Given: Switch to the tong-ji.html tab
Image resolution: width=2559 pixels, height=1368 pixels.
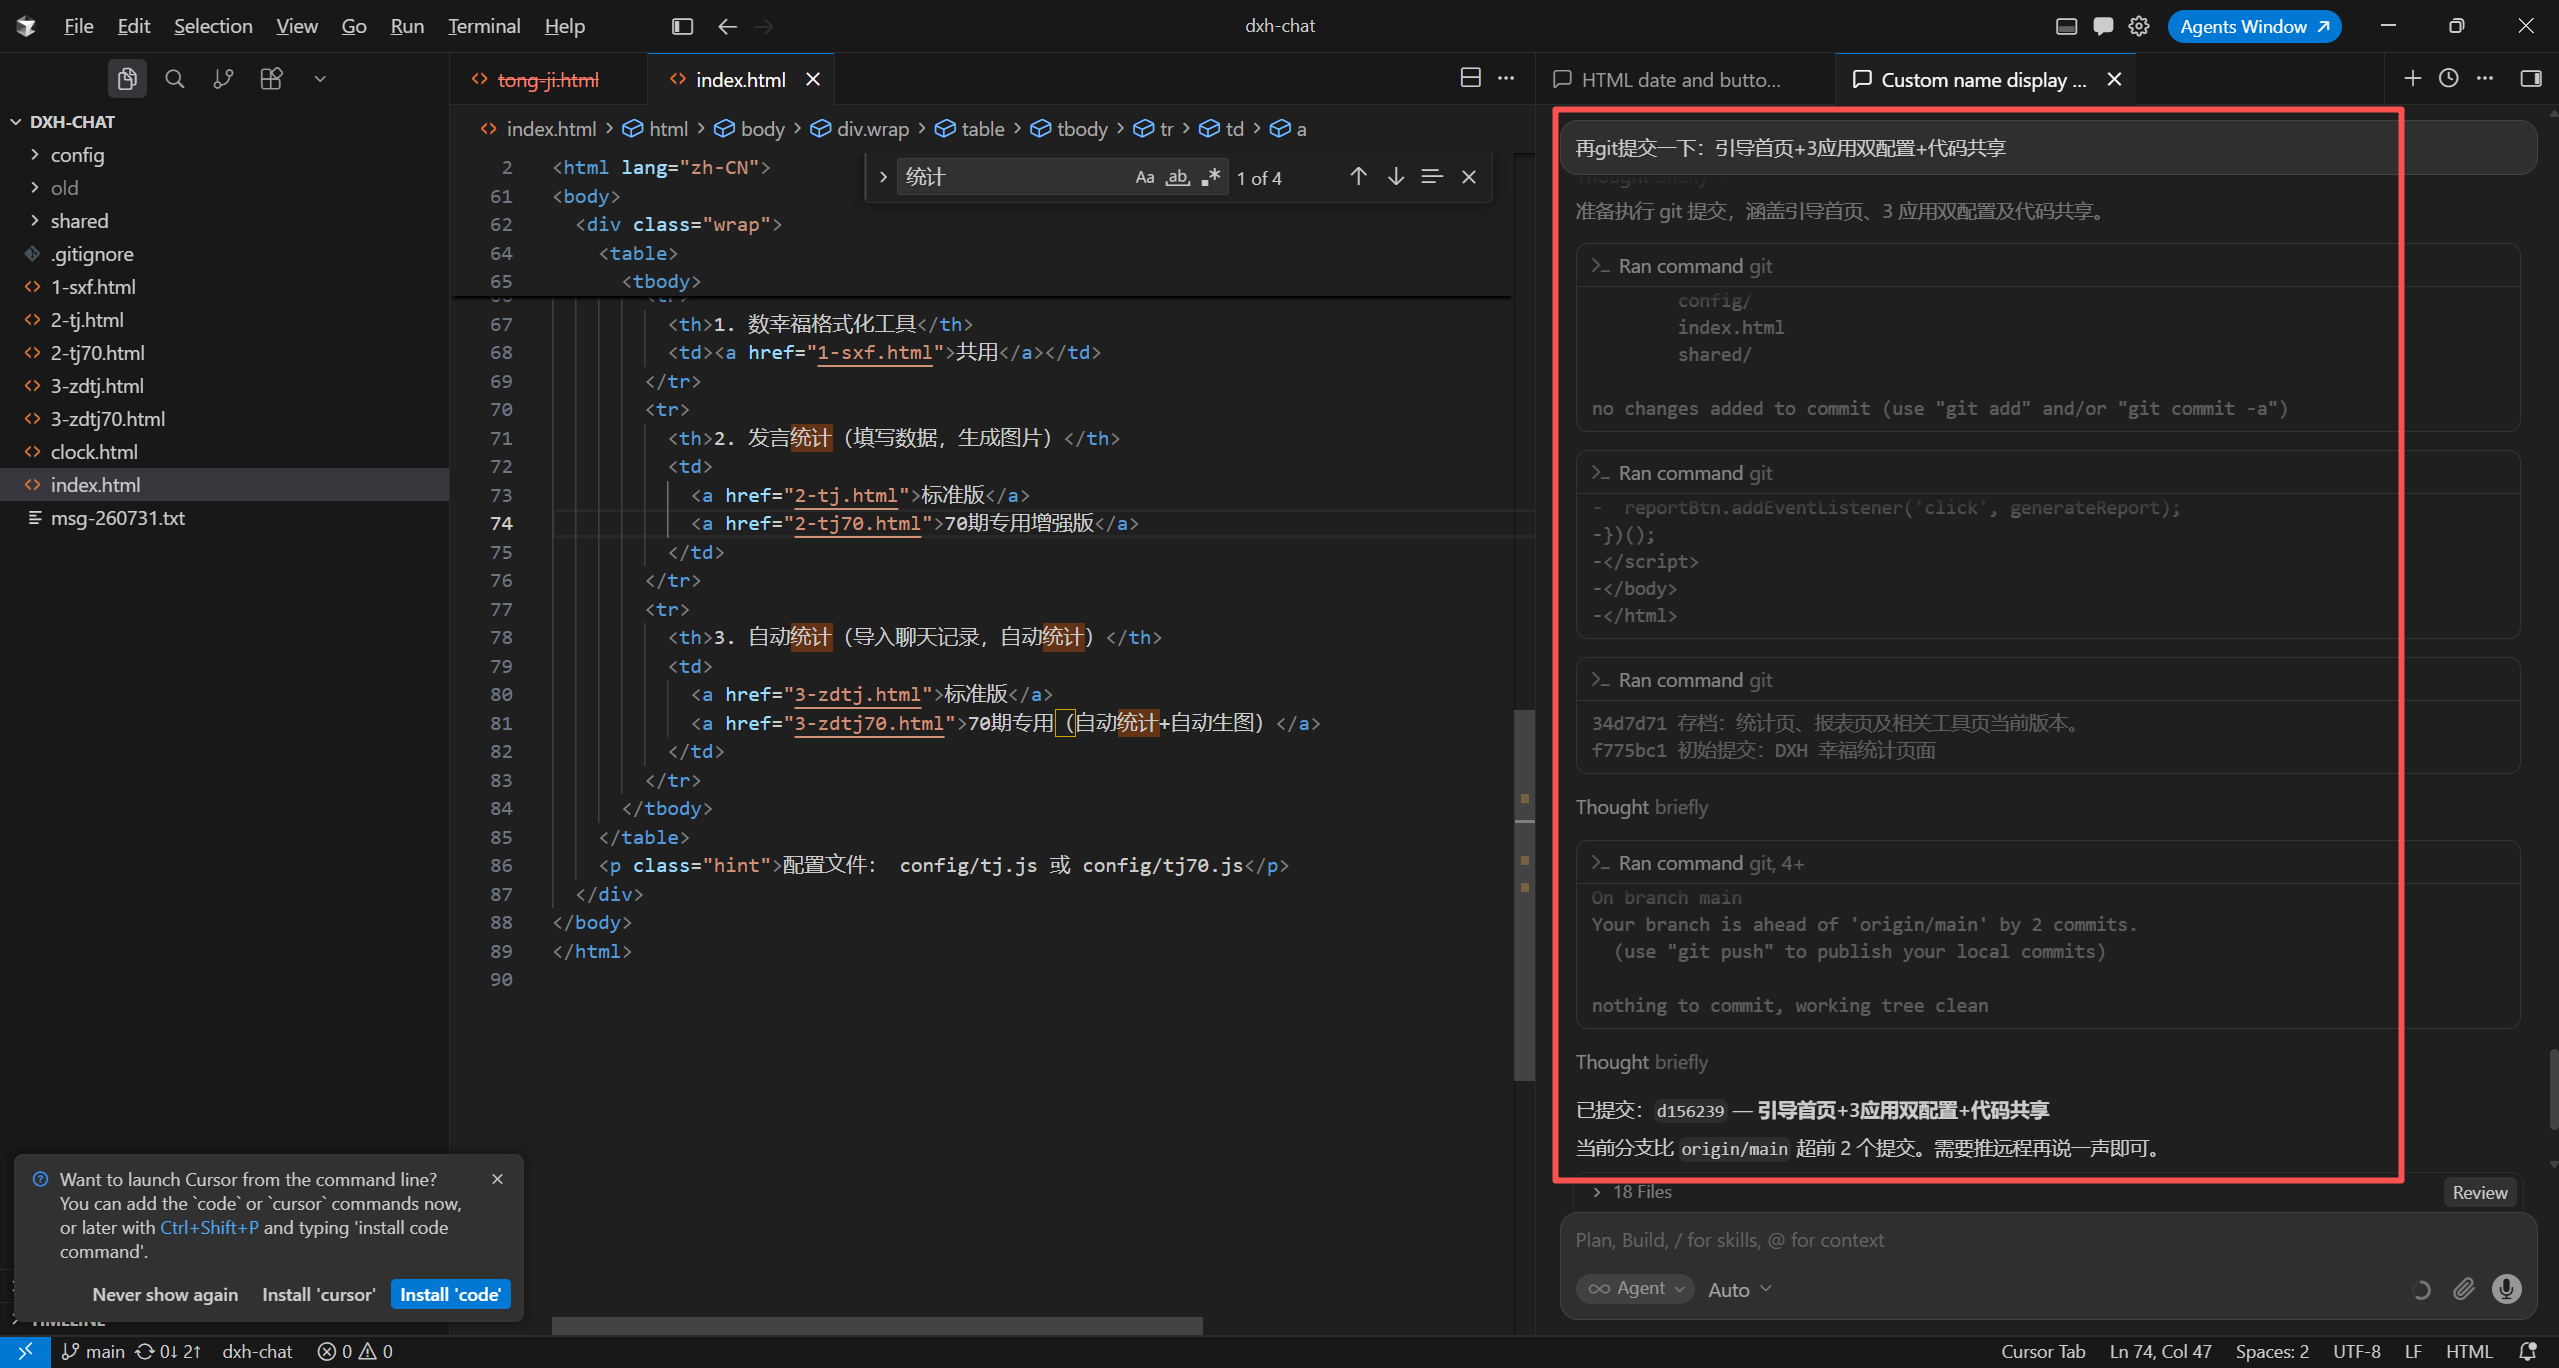Looking at the screenshot, I should point(548,79).
